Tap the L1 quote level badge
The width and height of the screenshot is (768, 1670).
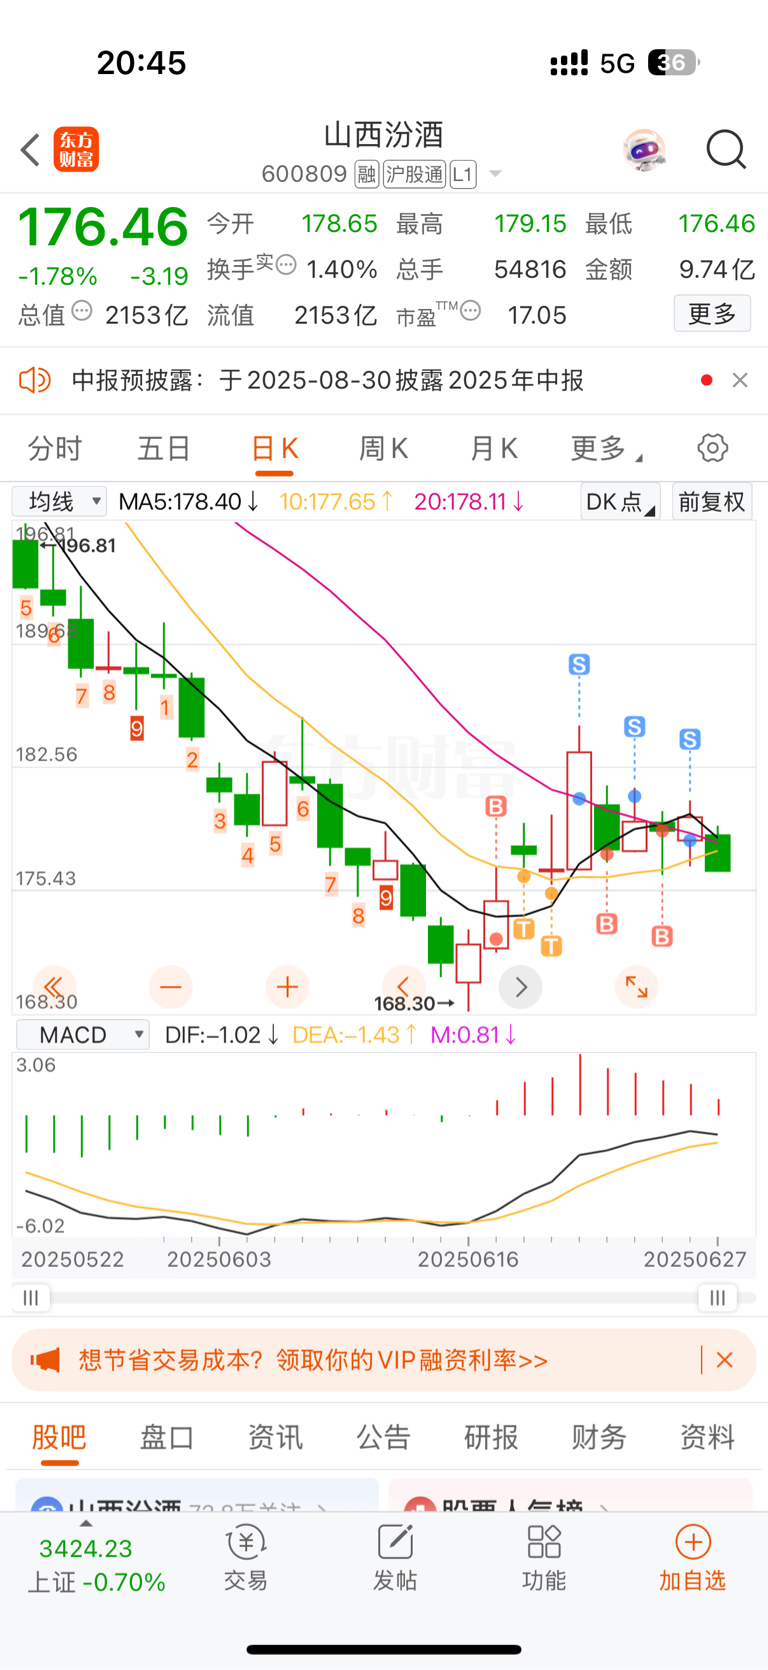(462, 175)
